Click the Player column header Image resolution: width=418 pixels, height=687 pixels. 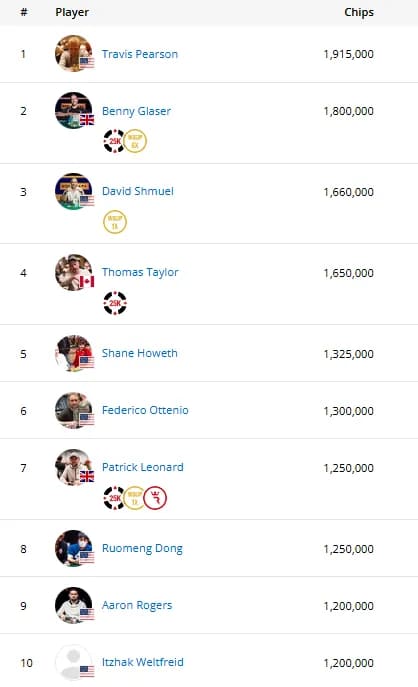[72, 12]
